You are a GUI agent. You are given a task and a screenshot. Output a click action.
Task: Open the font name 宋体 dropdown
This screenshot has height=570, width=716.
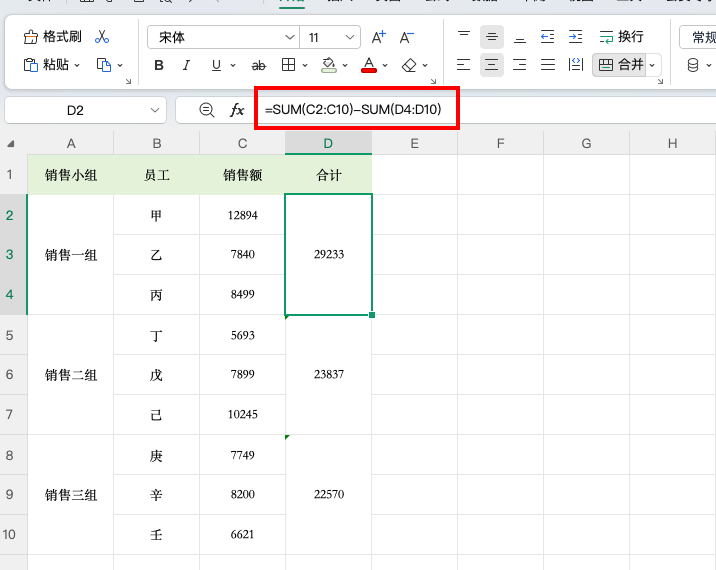[290, 37]
